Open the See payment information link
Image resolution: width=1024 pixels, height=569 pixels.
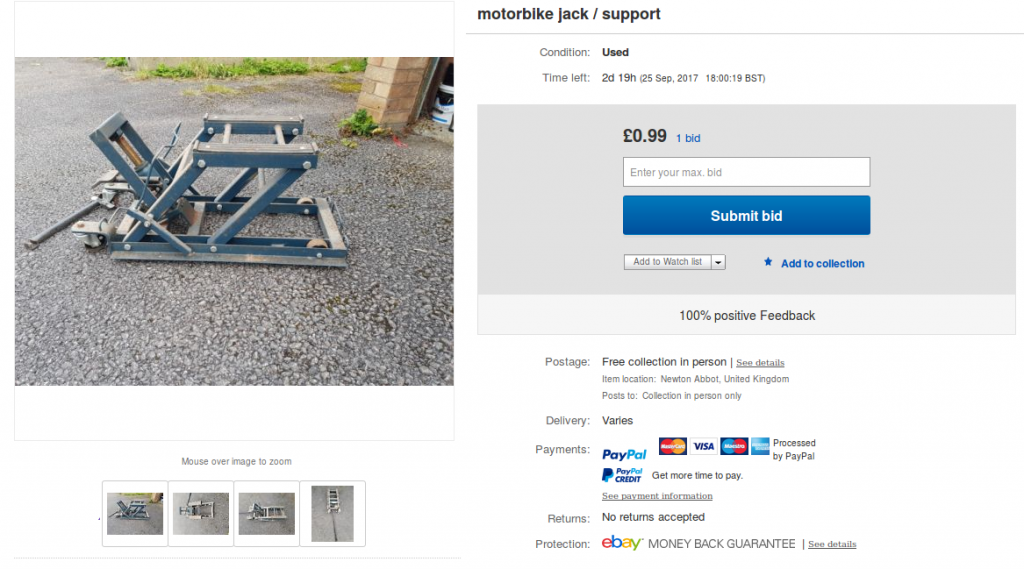pos(657,496)
